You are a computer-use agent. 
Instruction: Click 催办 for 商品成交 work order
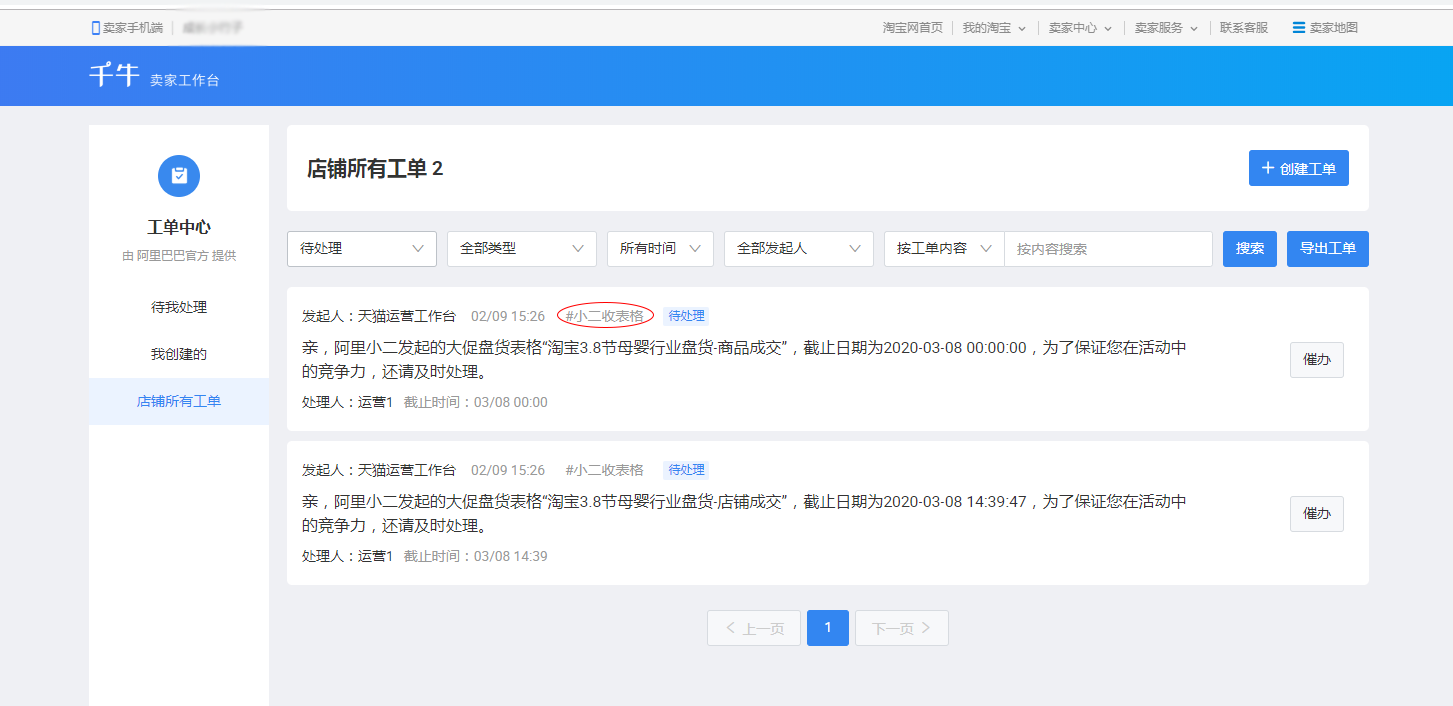[x=1317, y=360]
